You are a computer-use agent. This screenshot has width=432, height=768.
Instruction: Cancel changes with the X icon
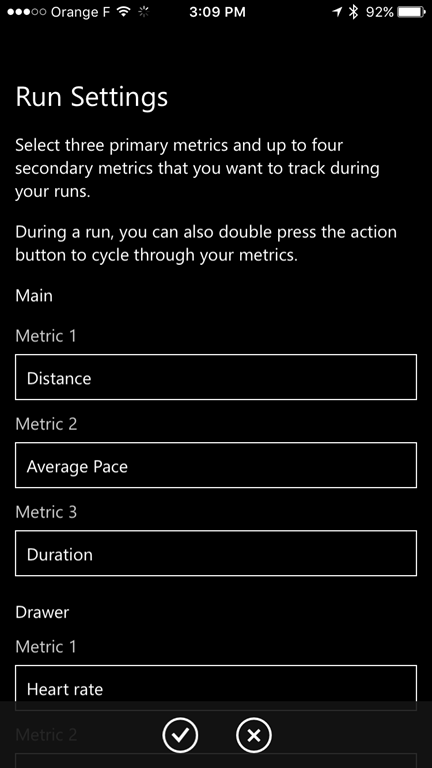254,735
